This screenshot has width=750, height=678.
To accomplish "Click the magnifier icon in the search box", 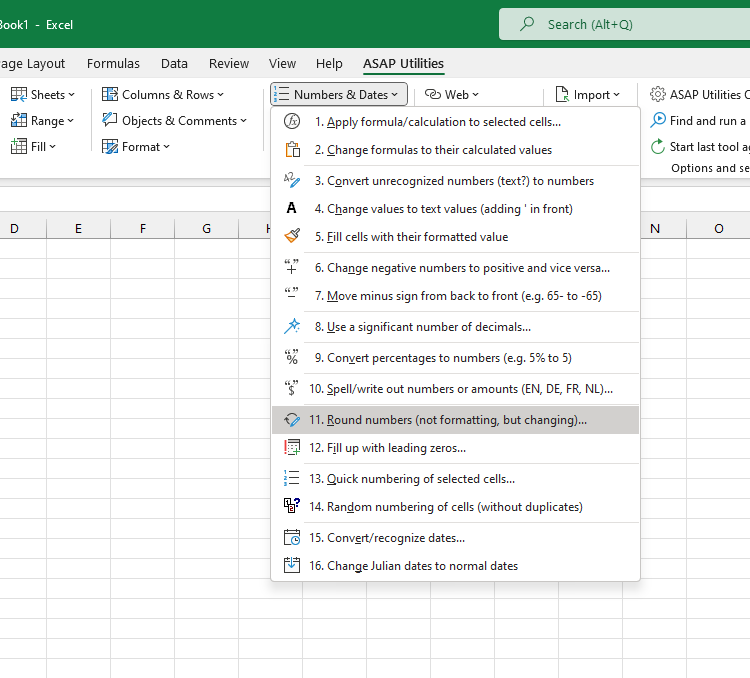I will point(527,23).
